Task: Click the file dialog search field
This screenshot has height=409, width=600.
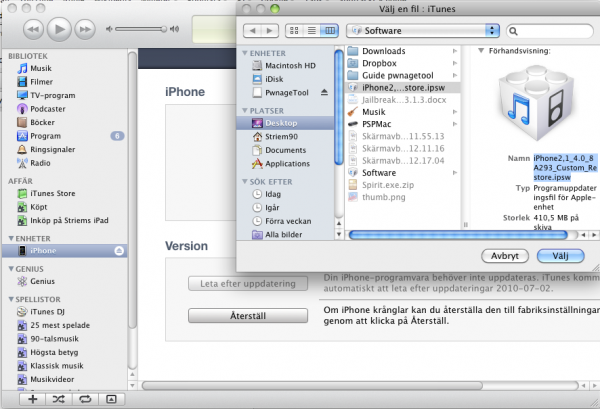Action: (x=550, y=31)
